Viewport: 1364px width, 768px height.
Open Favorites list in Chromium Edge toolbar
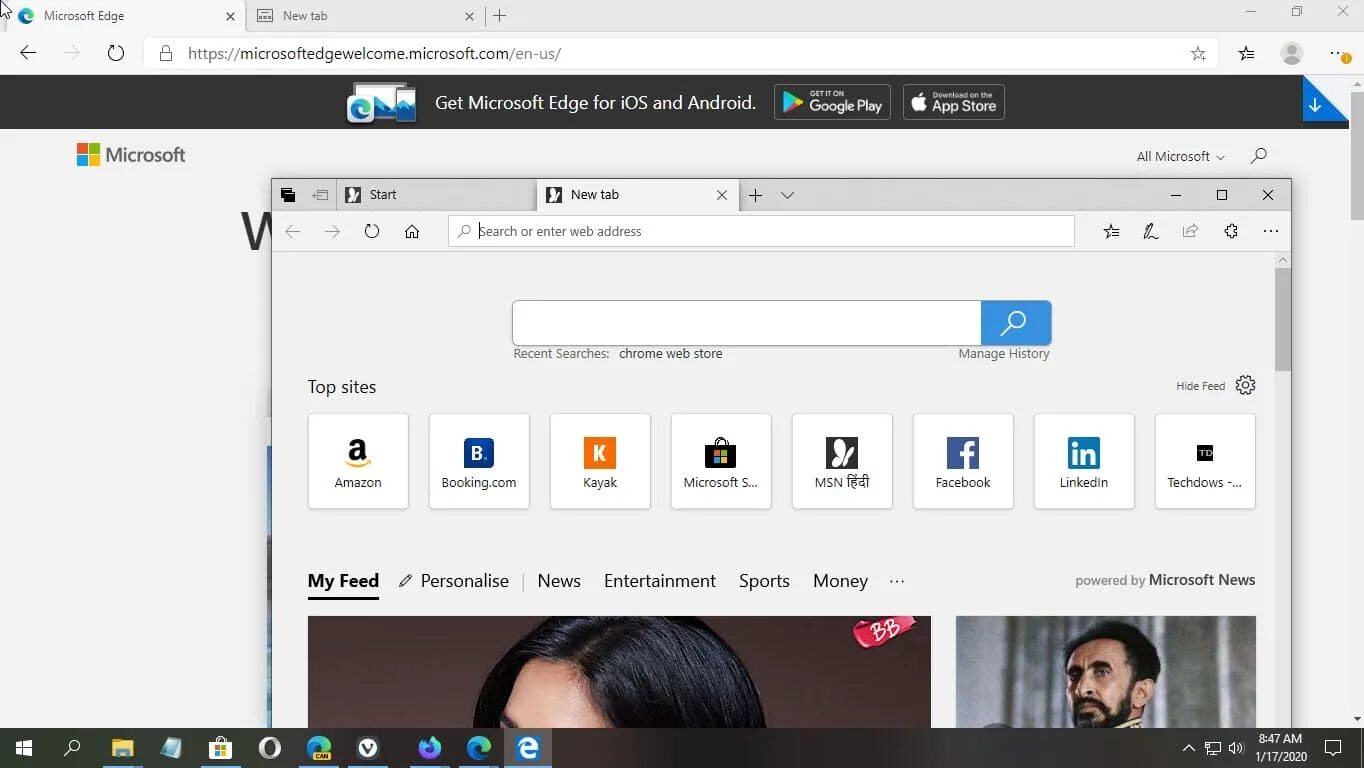point(1246,54)
